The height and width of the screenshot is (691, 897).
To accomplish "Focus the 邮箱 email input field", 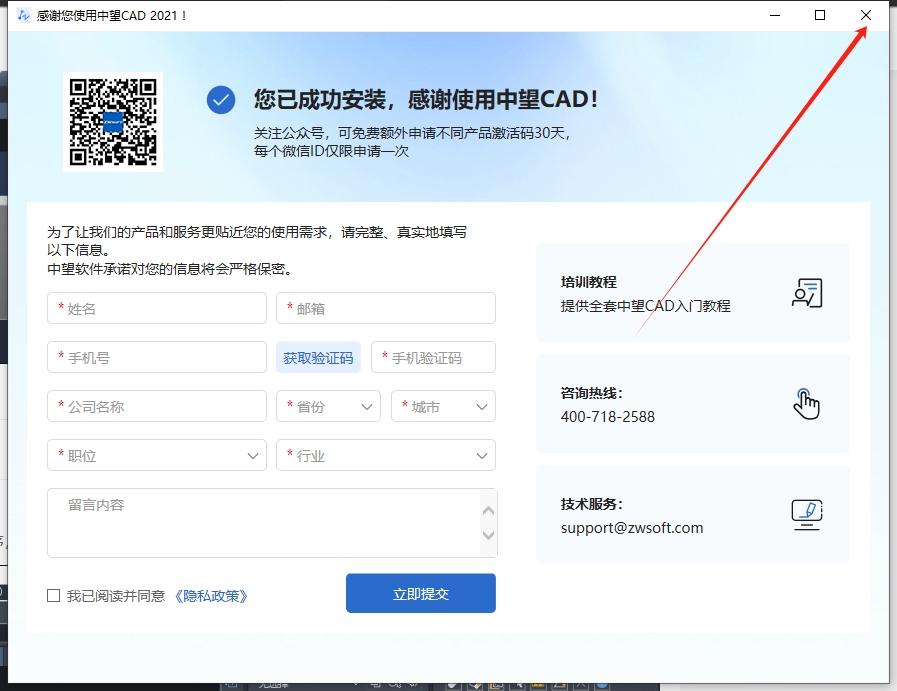I will [385, 308].
